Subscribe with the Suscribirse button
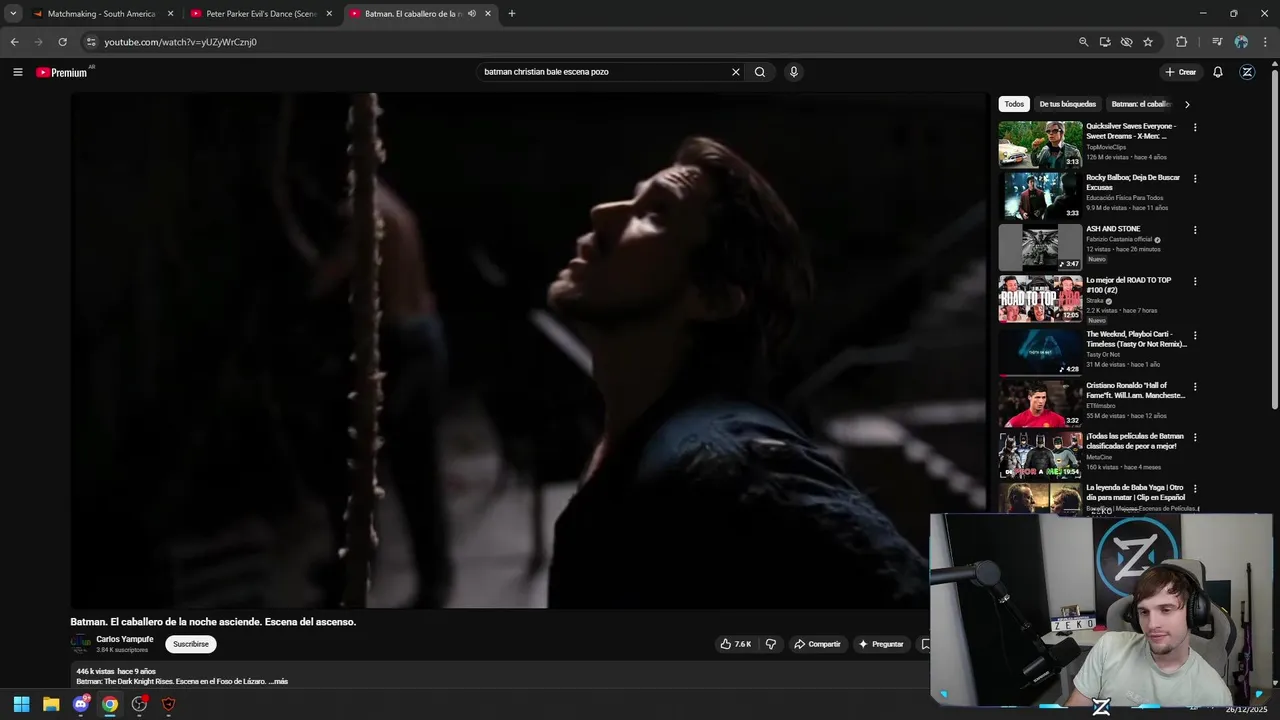1280x720 pixels. pos(191,644)
